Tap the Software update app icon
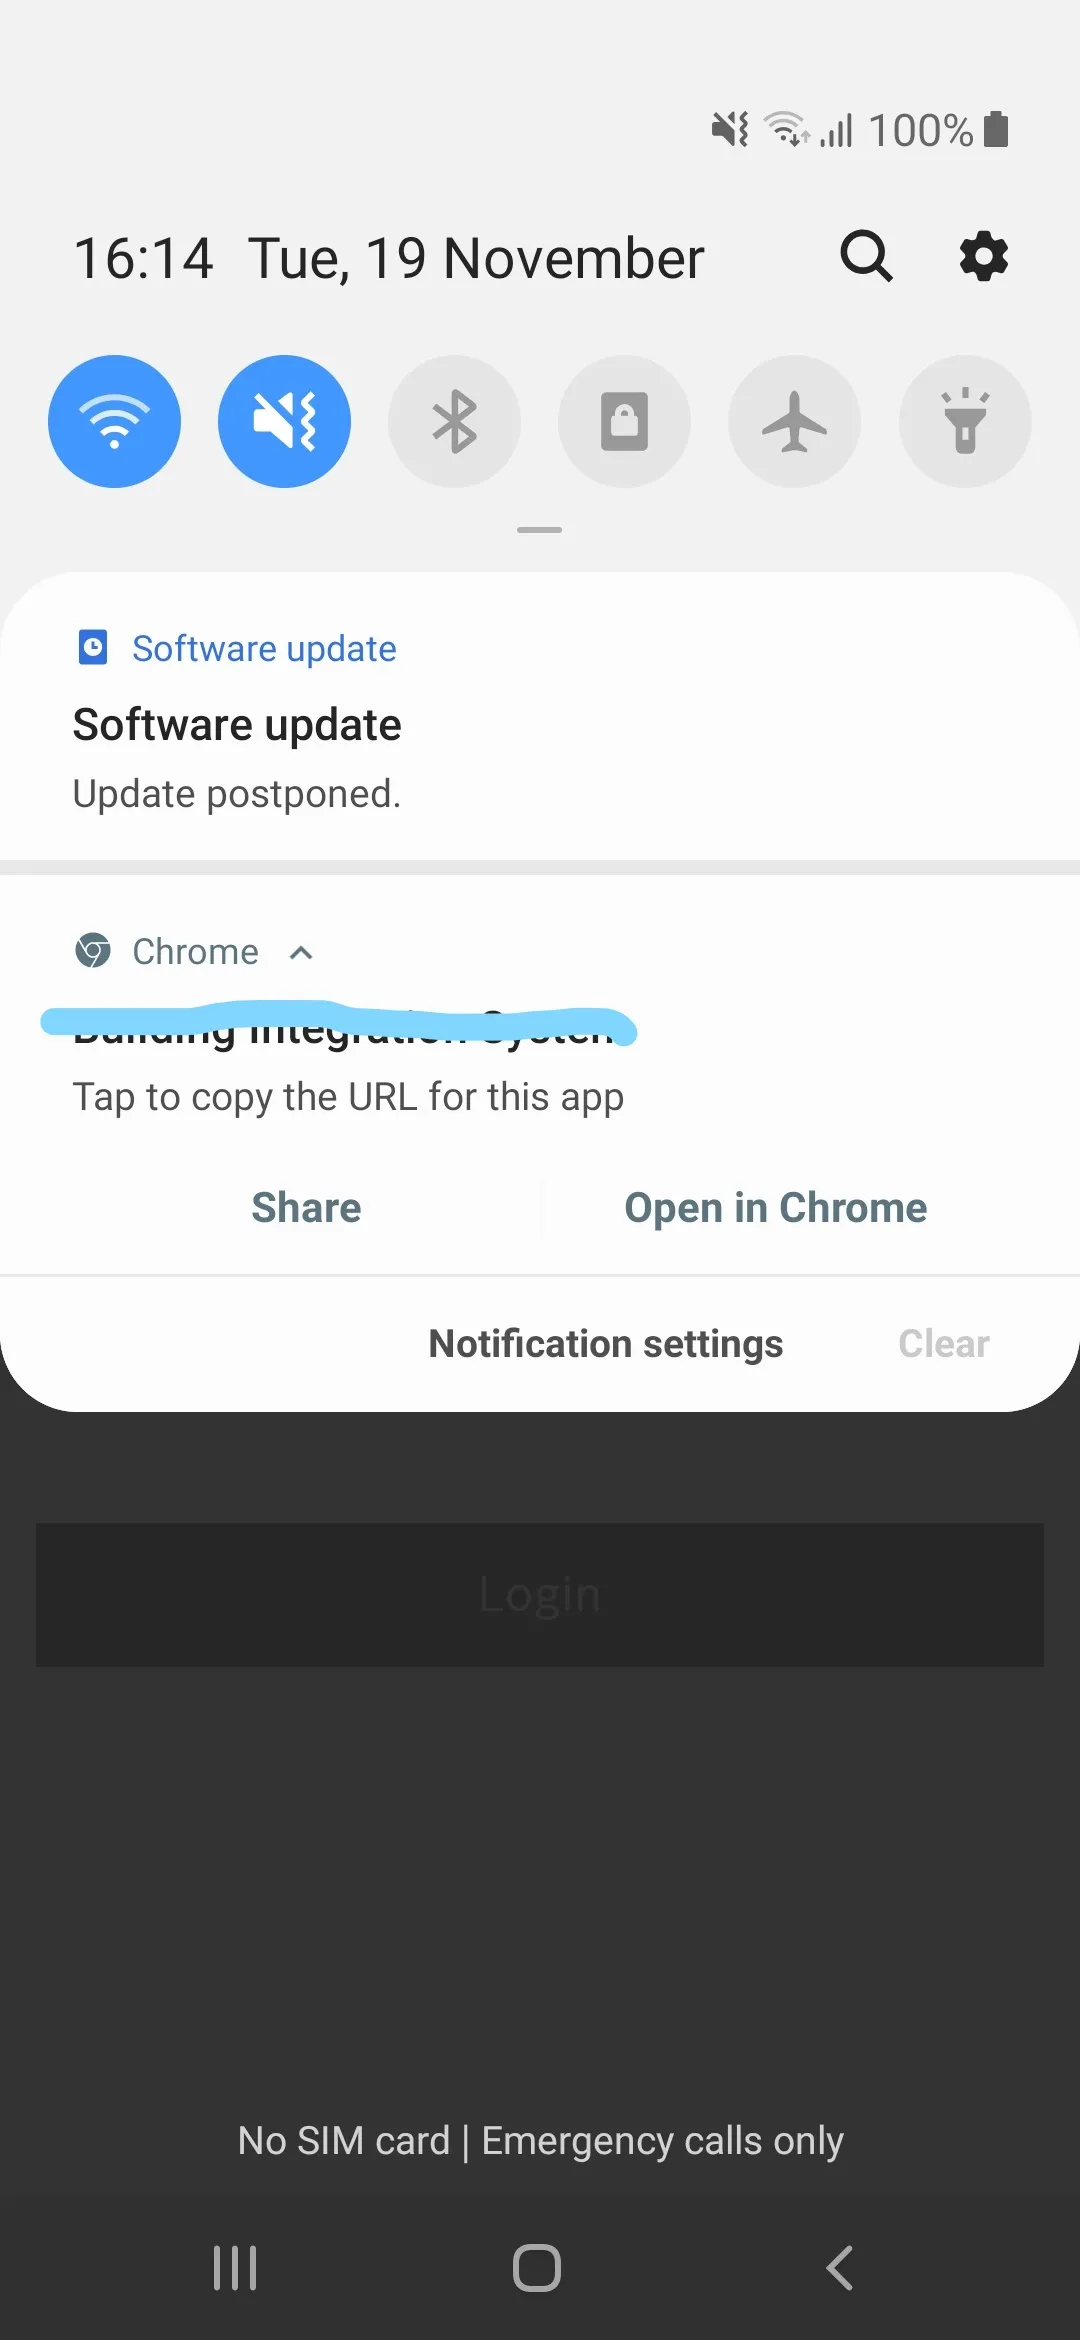 pos(93,648)
